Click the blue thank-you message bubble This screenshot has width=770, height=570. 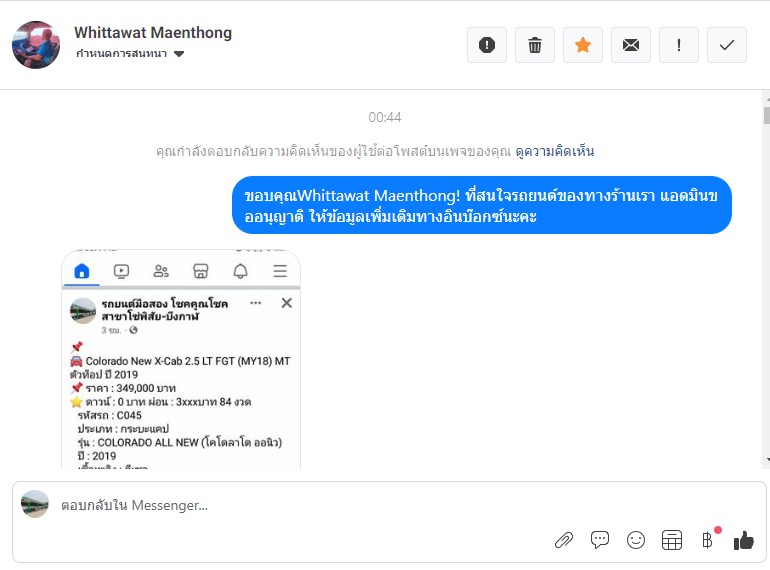(x=482, y=205)
